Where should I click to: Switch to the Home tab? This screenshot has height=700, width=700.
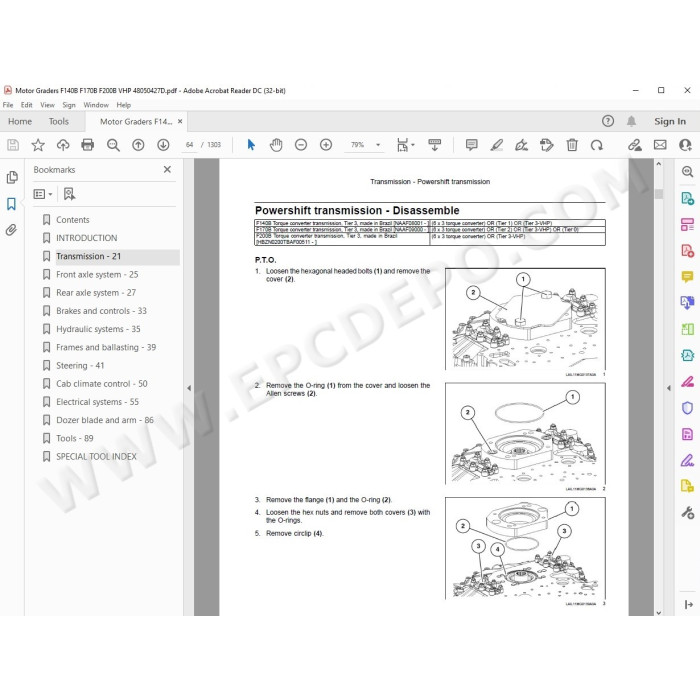coord(20,121)
